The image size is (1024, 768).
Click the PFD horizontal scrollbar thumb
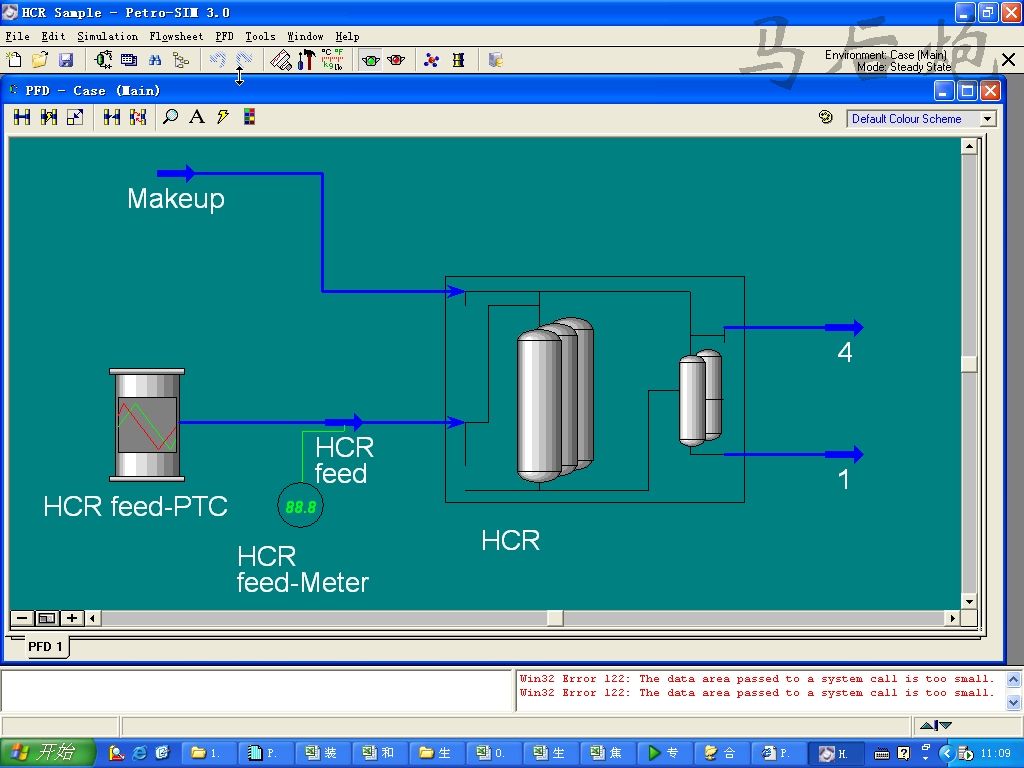554,618
